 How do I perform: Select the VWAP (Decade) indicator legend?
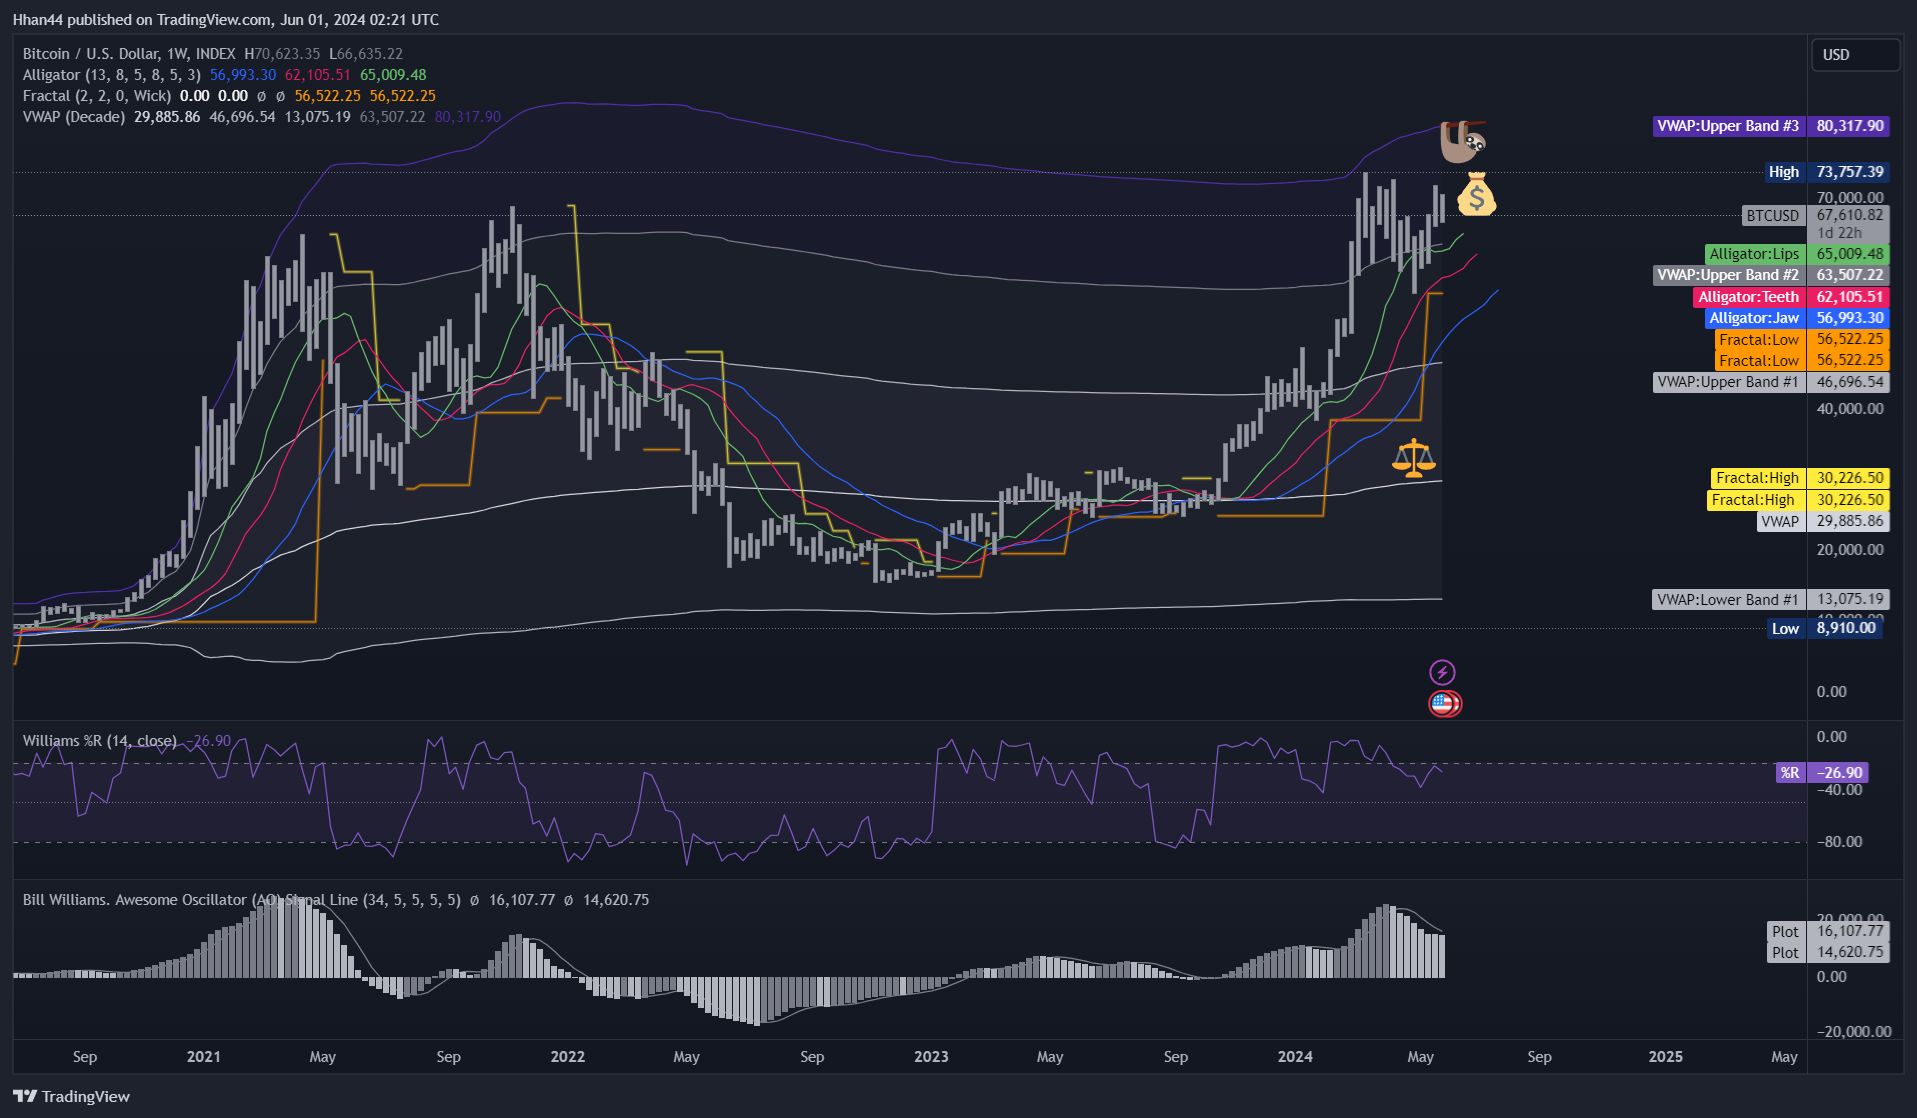74,117
